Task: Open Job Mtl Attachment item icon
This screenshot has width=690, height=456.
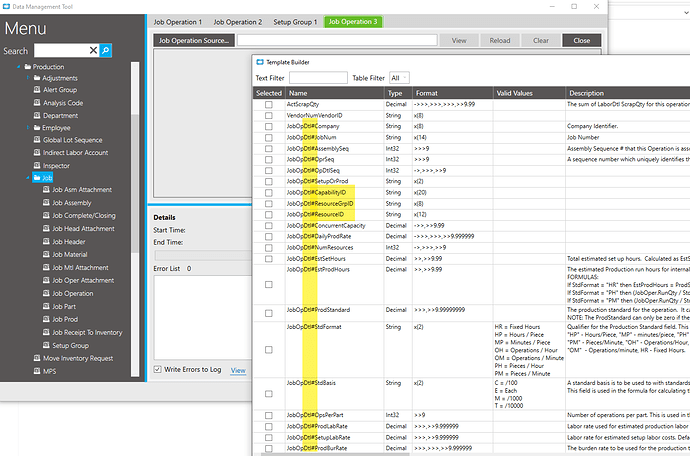Action: [x=46, y=267]
